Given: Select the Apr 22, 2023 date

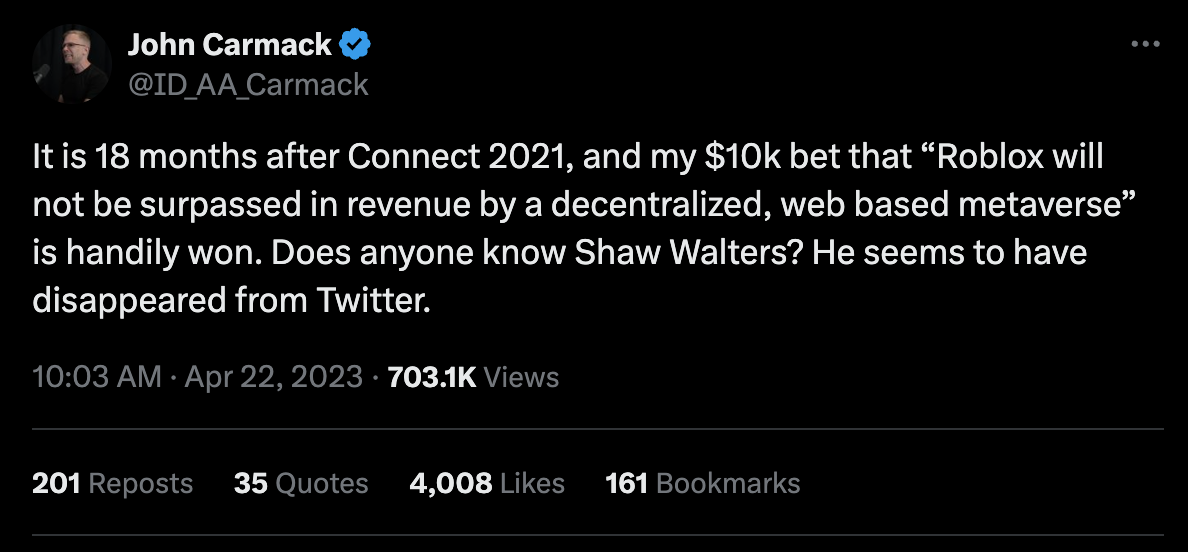Looking at the screenshot, I should point(274,377).
